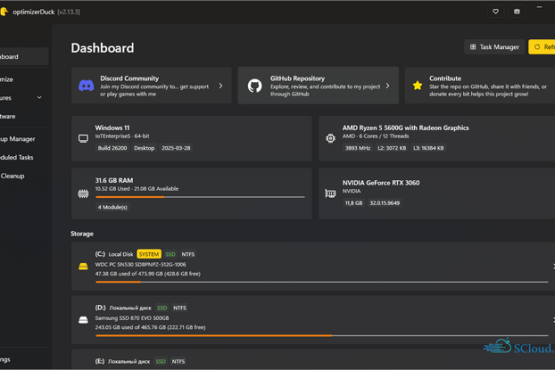Image resolution: width=555 pixels, height=370 pixels.
Task: Select the Dashboard sidebar item
Action: tap(23, 57)
